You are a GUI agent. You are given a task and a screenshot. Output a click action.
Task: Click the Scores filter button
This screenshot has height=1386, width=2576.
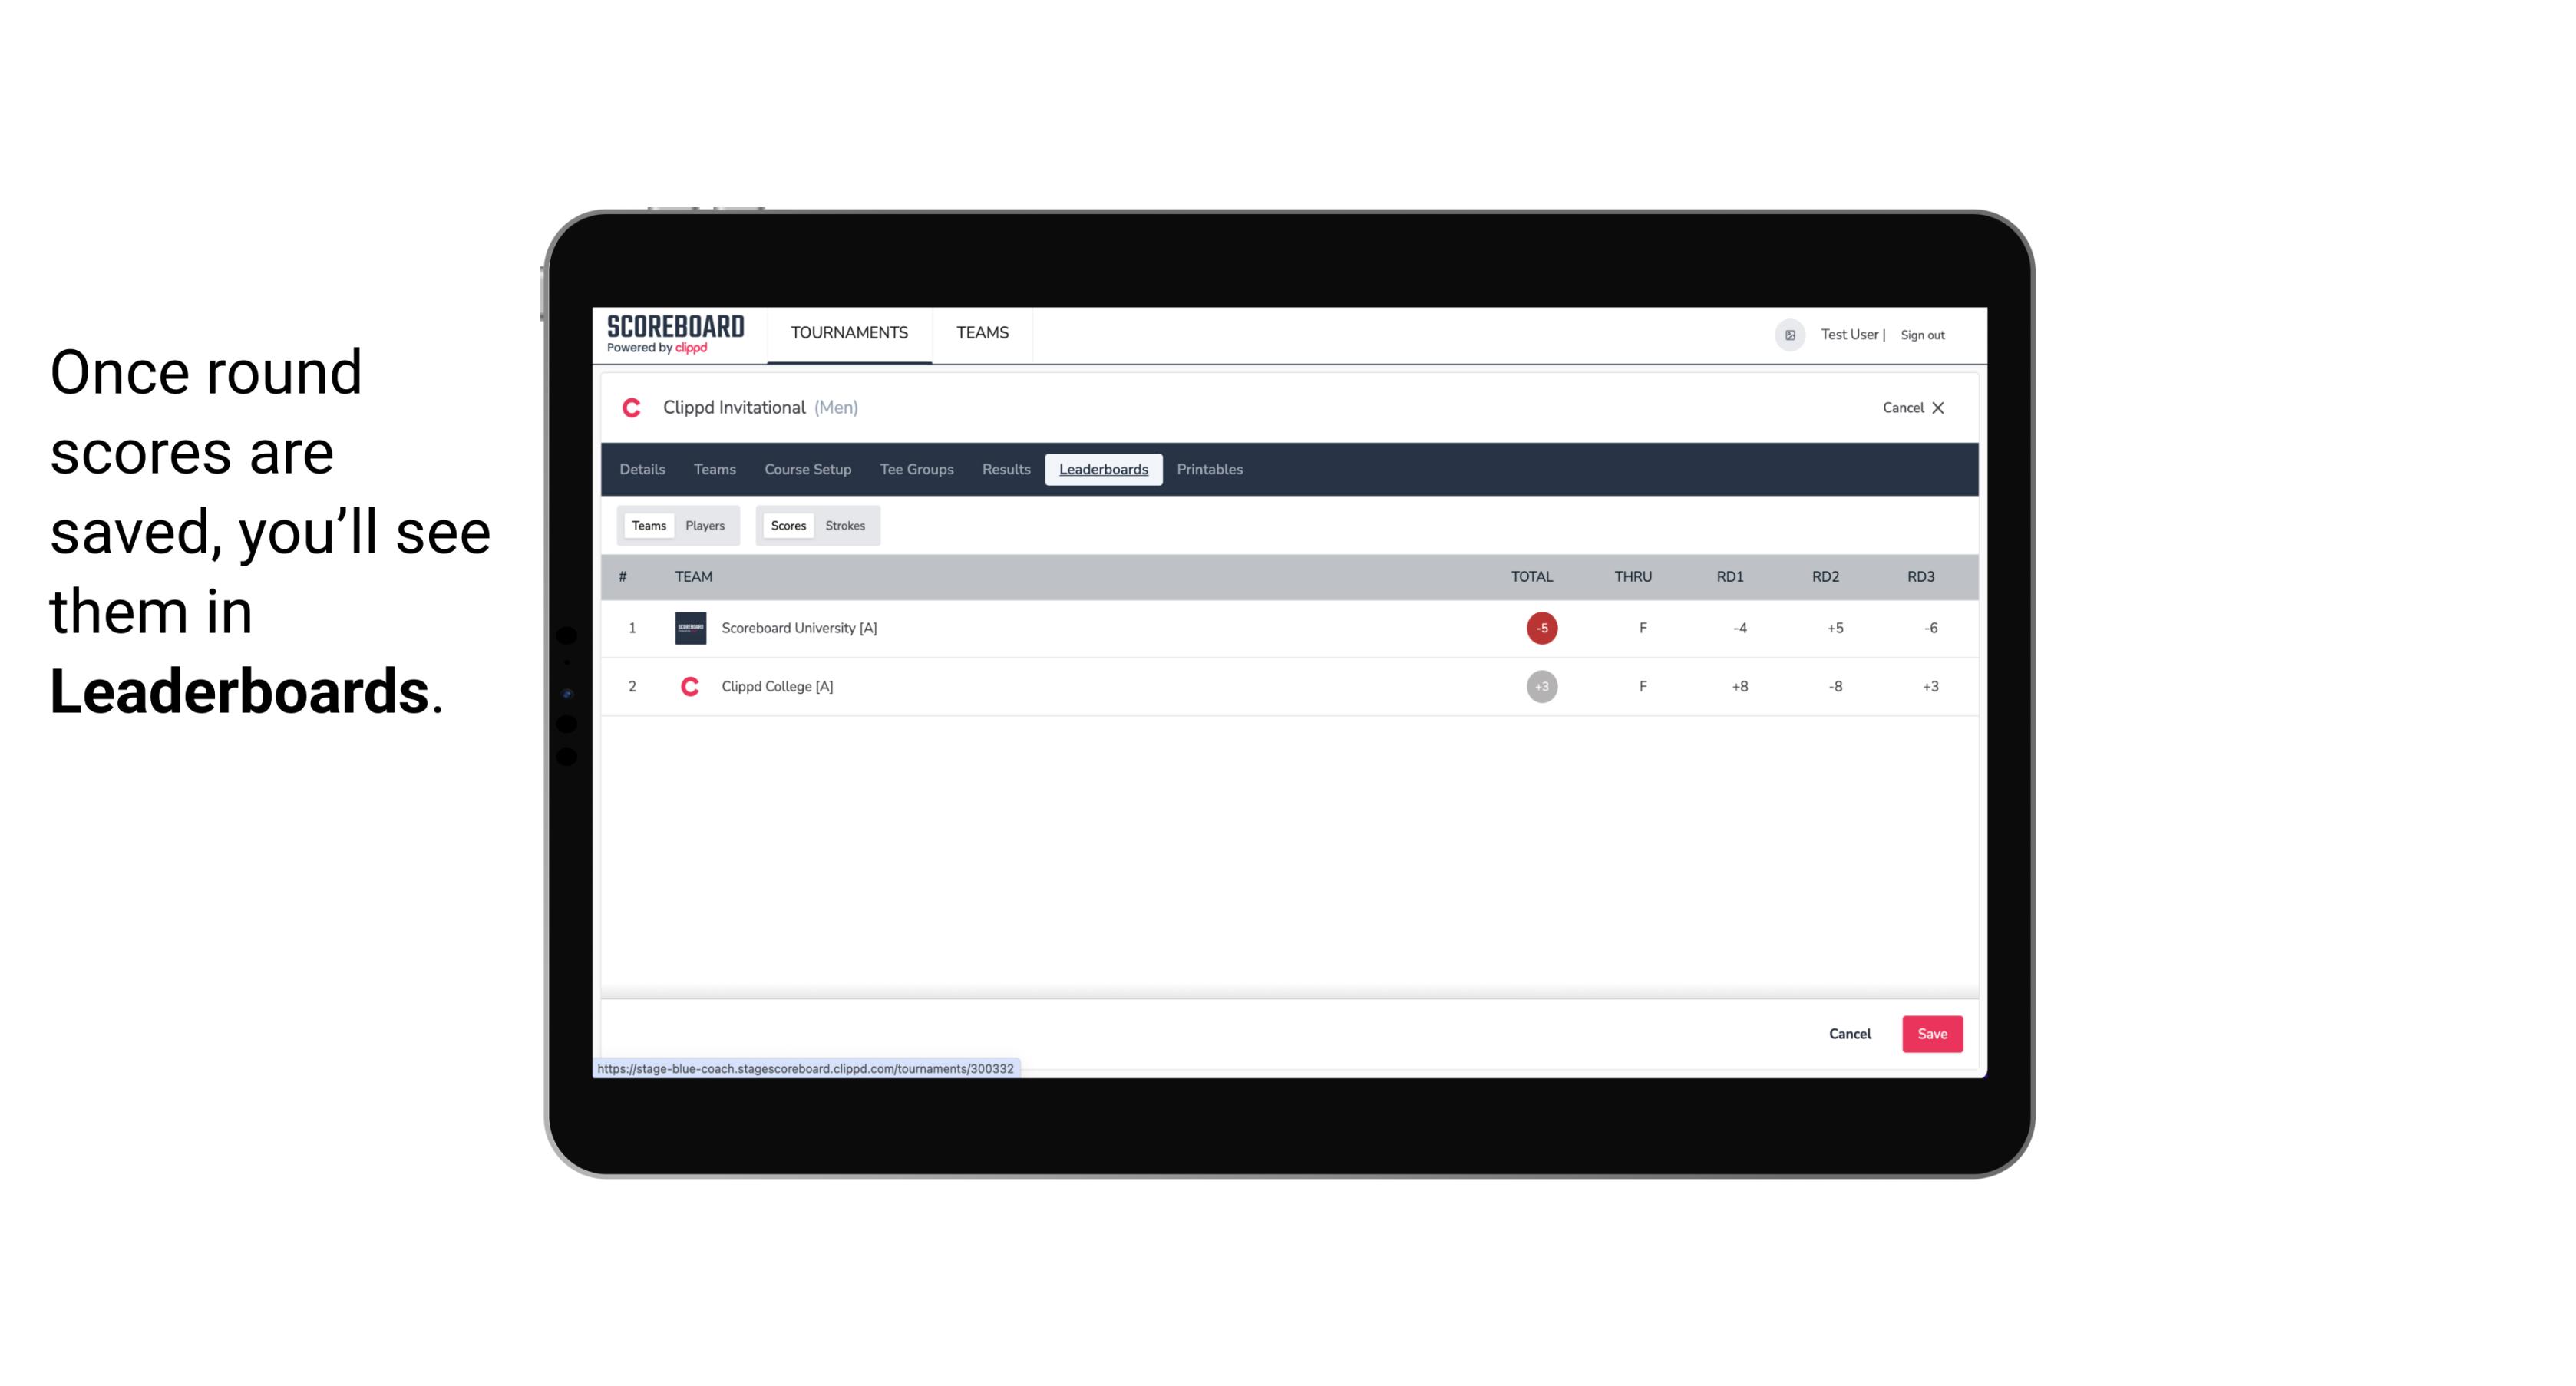click(x=787, y=526)
